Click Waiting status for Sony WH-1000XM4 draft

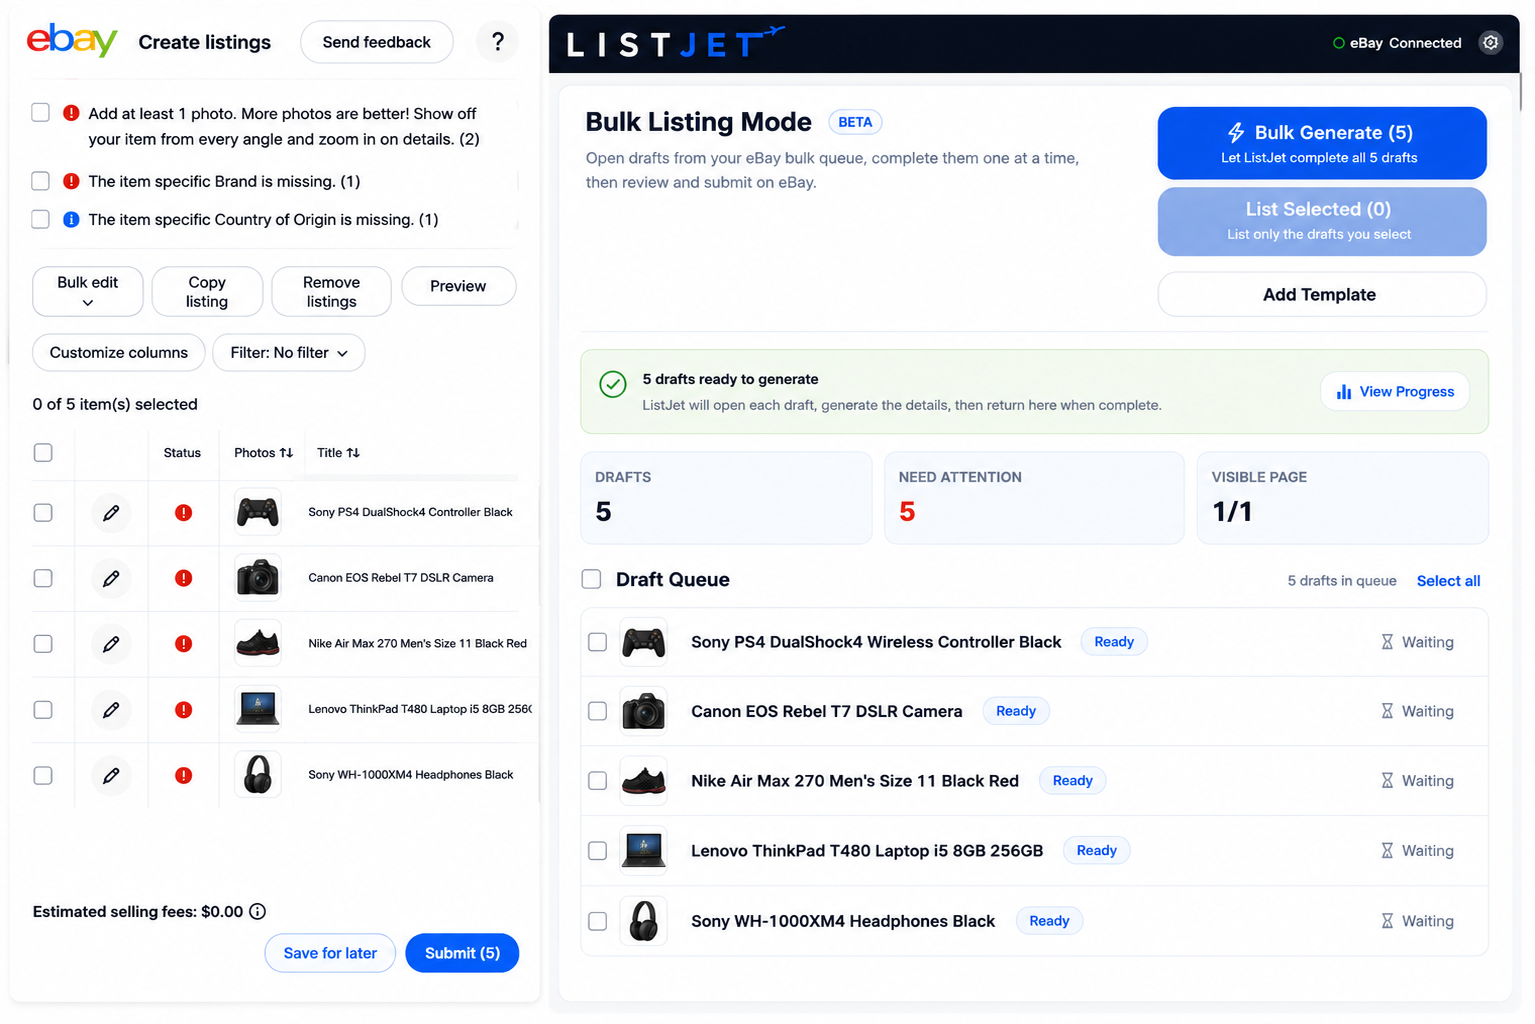(x=1417, y=921)
